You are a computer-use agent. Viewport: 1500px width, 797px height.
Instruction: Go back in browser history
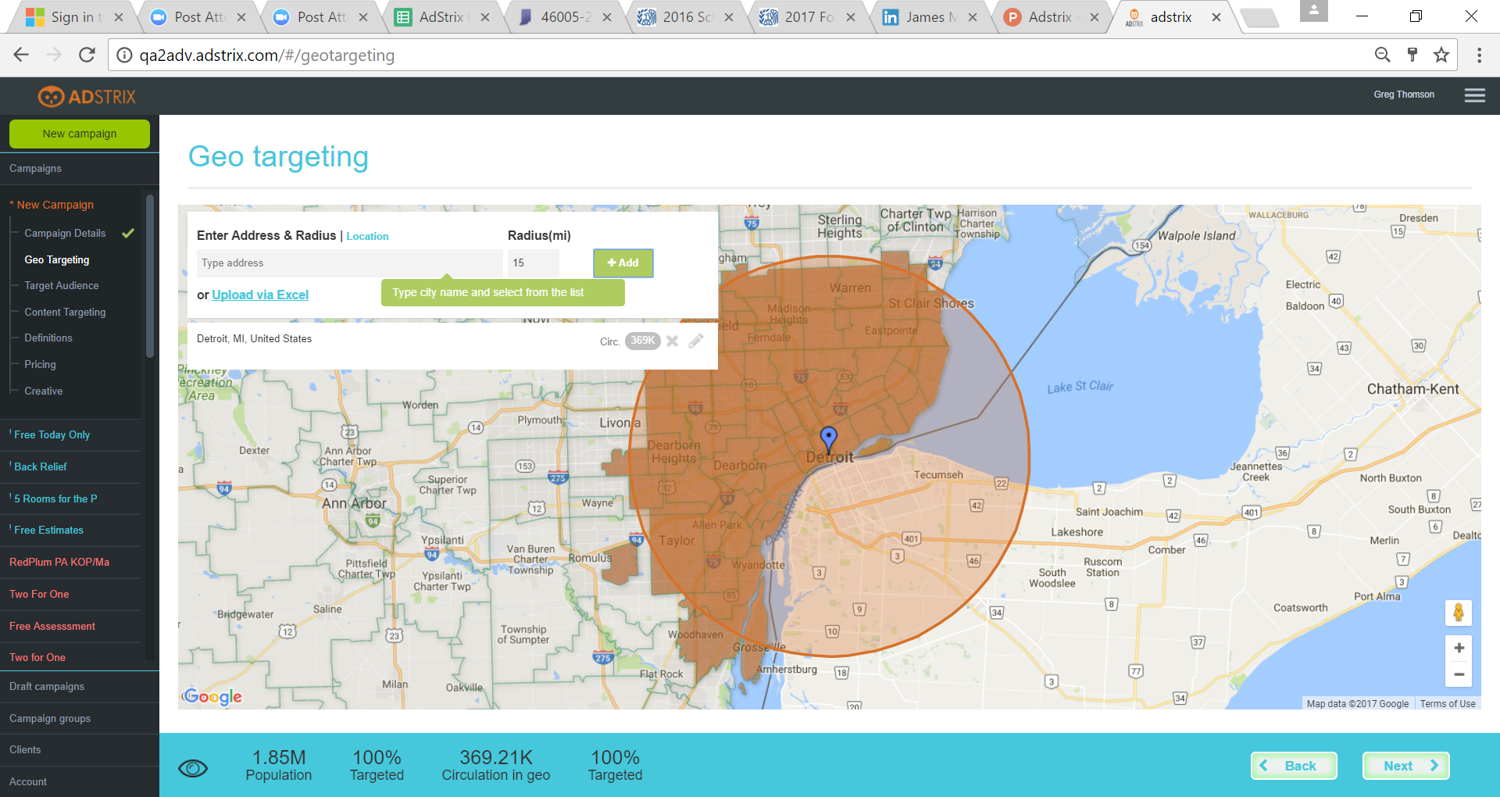click(21, 55)
